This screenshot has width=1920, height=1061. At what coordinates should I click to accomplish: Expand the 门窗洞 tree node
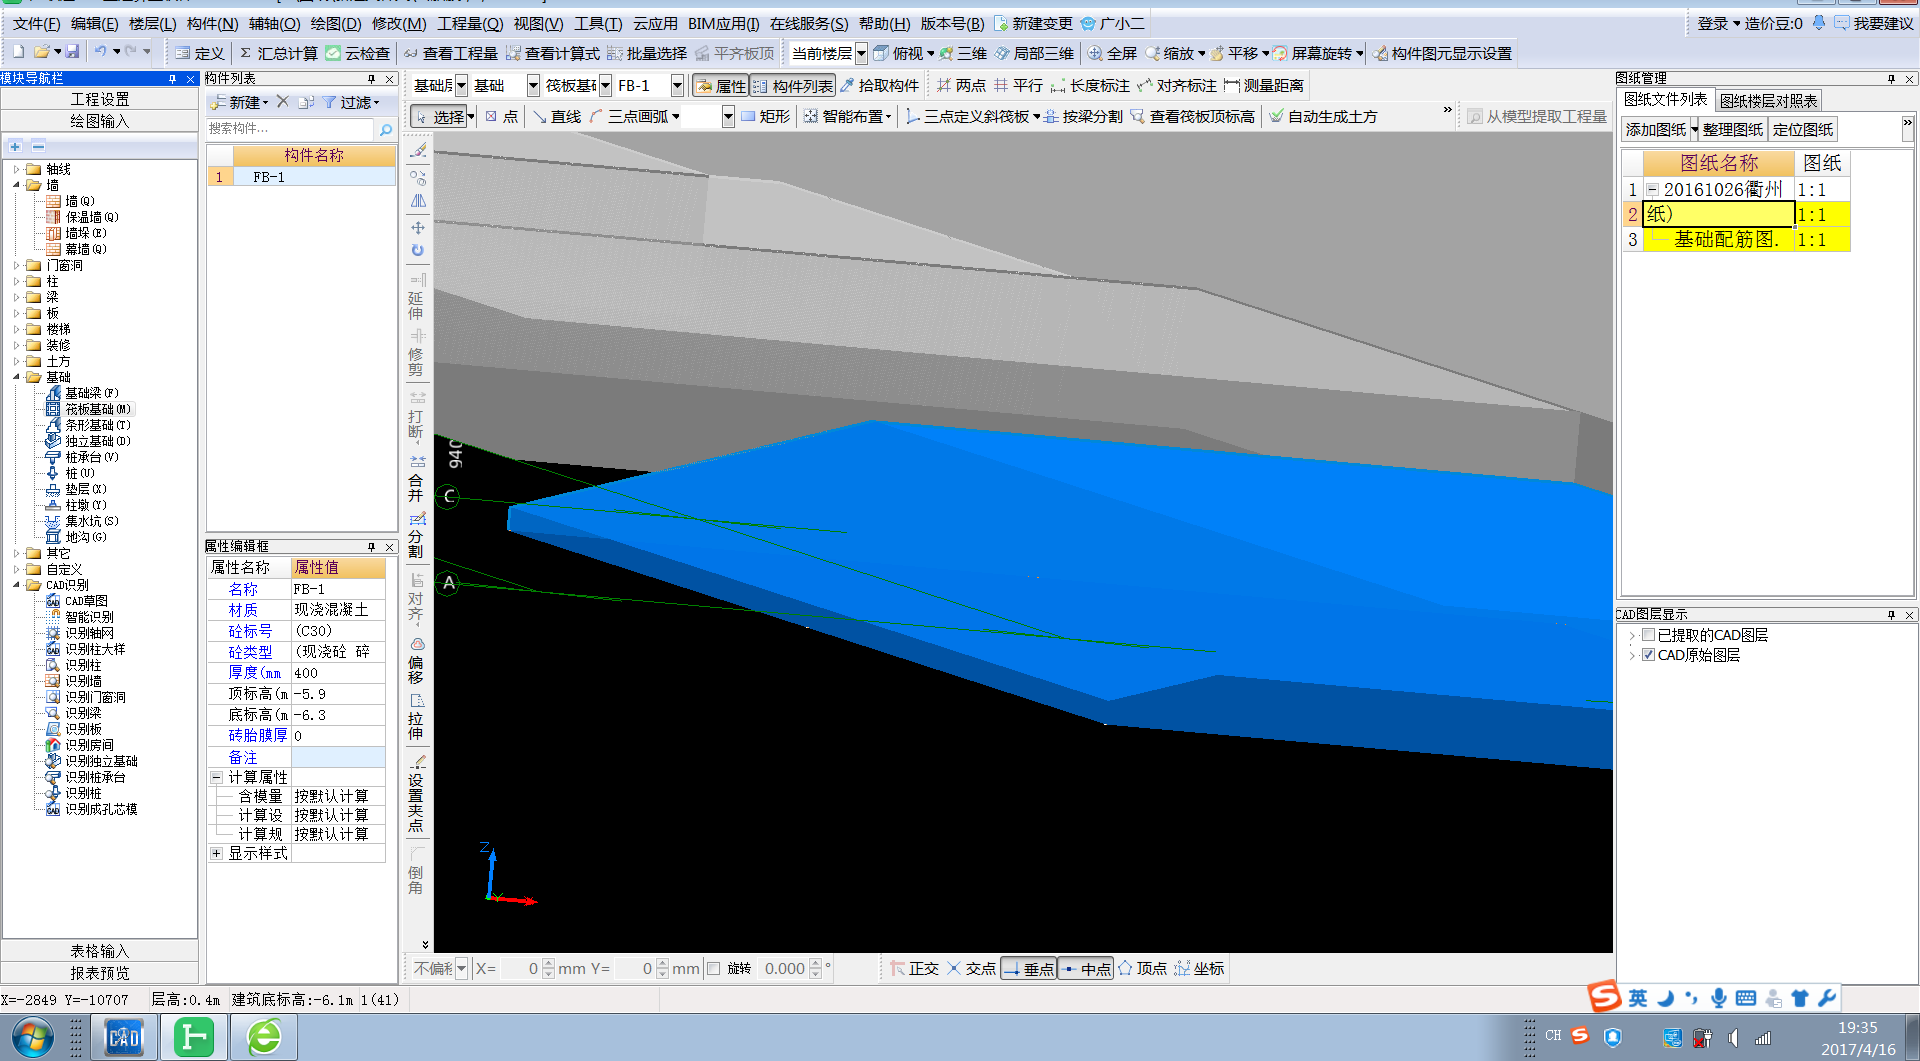point(17,266)
